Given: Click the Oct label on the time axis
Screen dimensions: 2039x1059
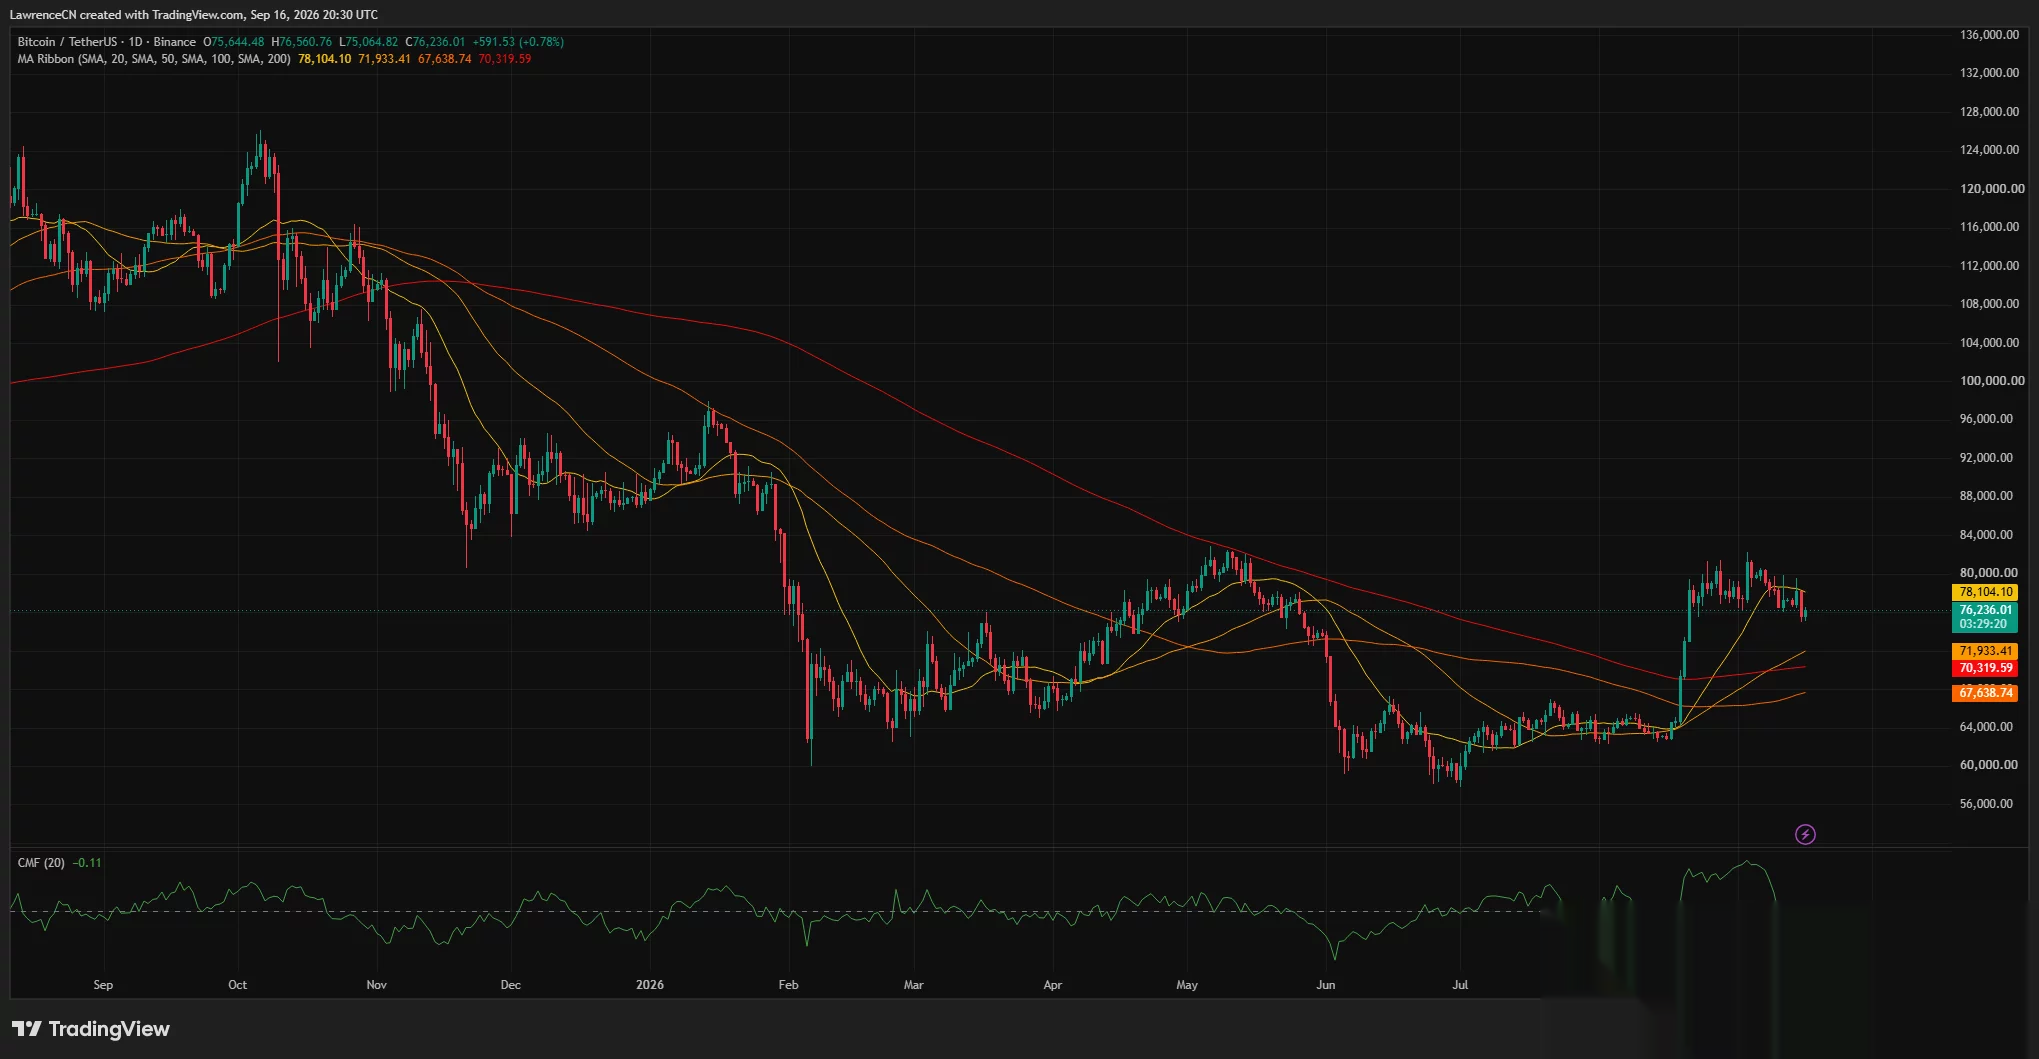Looking at the screenshot, I should (237, 985).
